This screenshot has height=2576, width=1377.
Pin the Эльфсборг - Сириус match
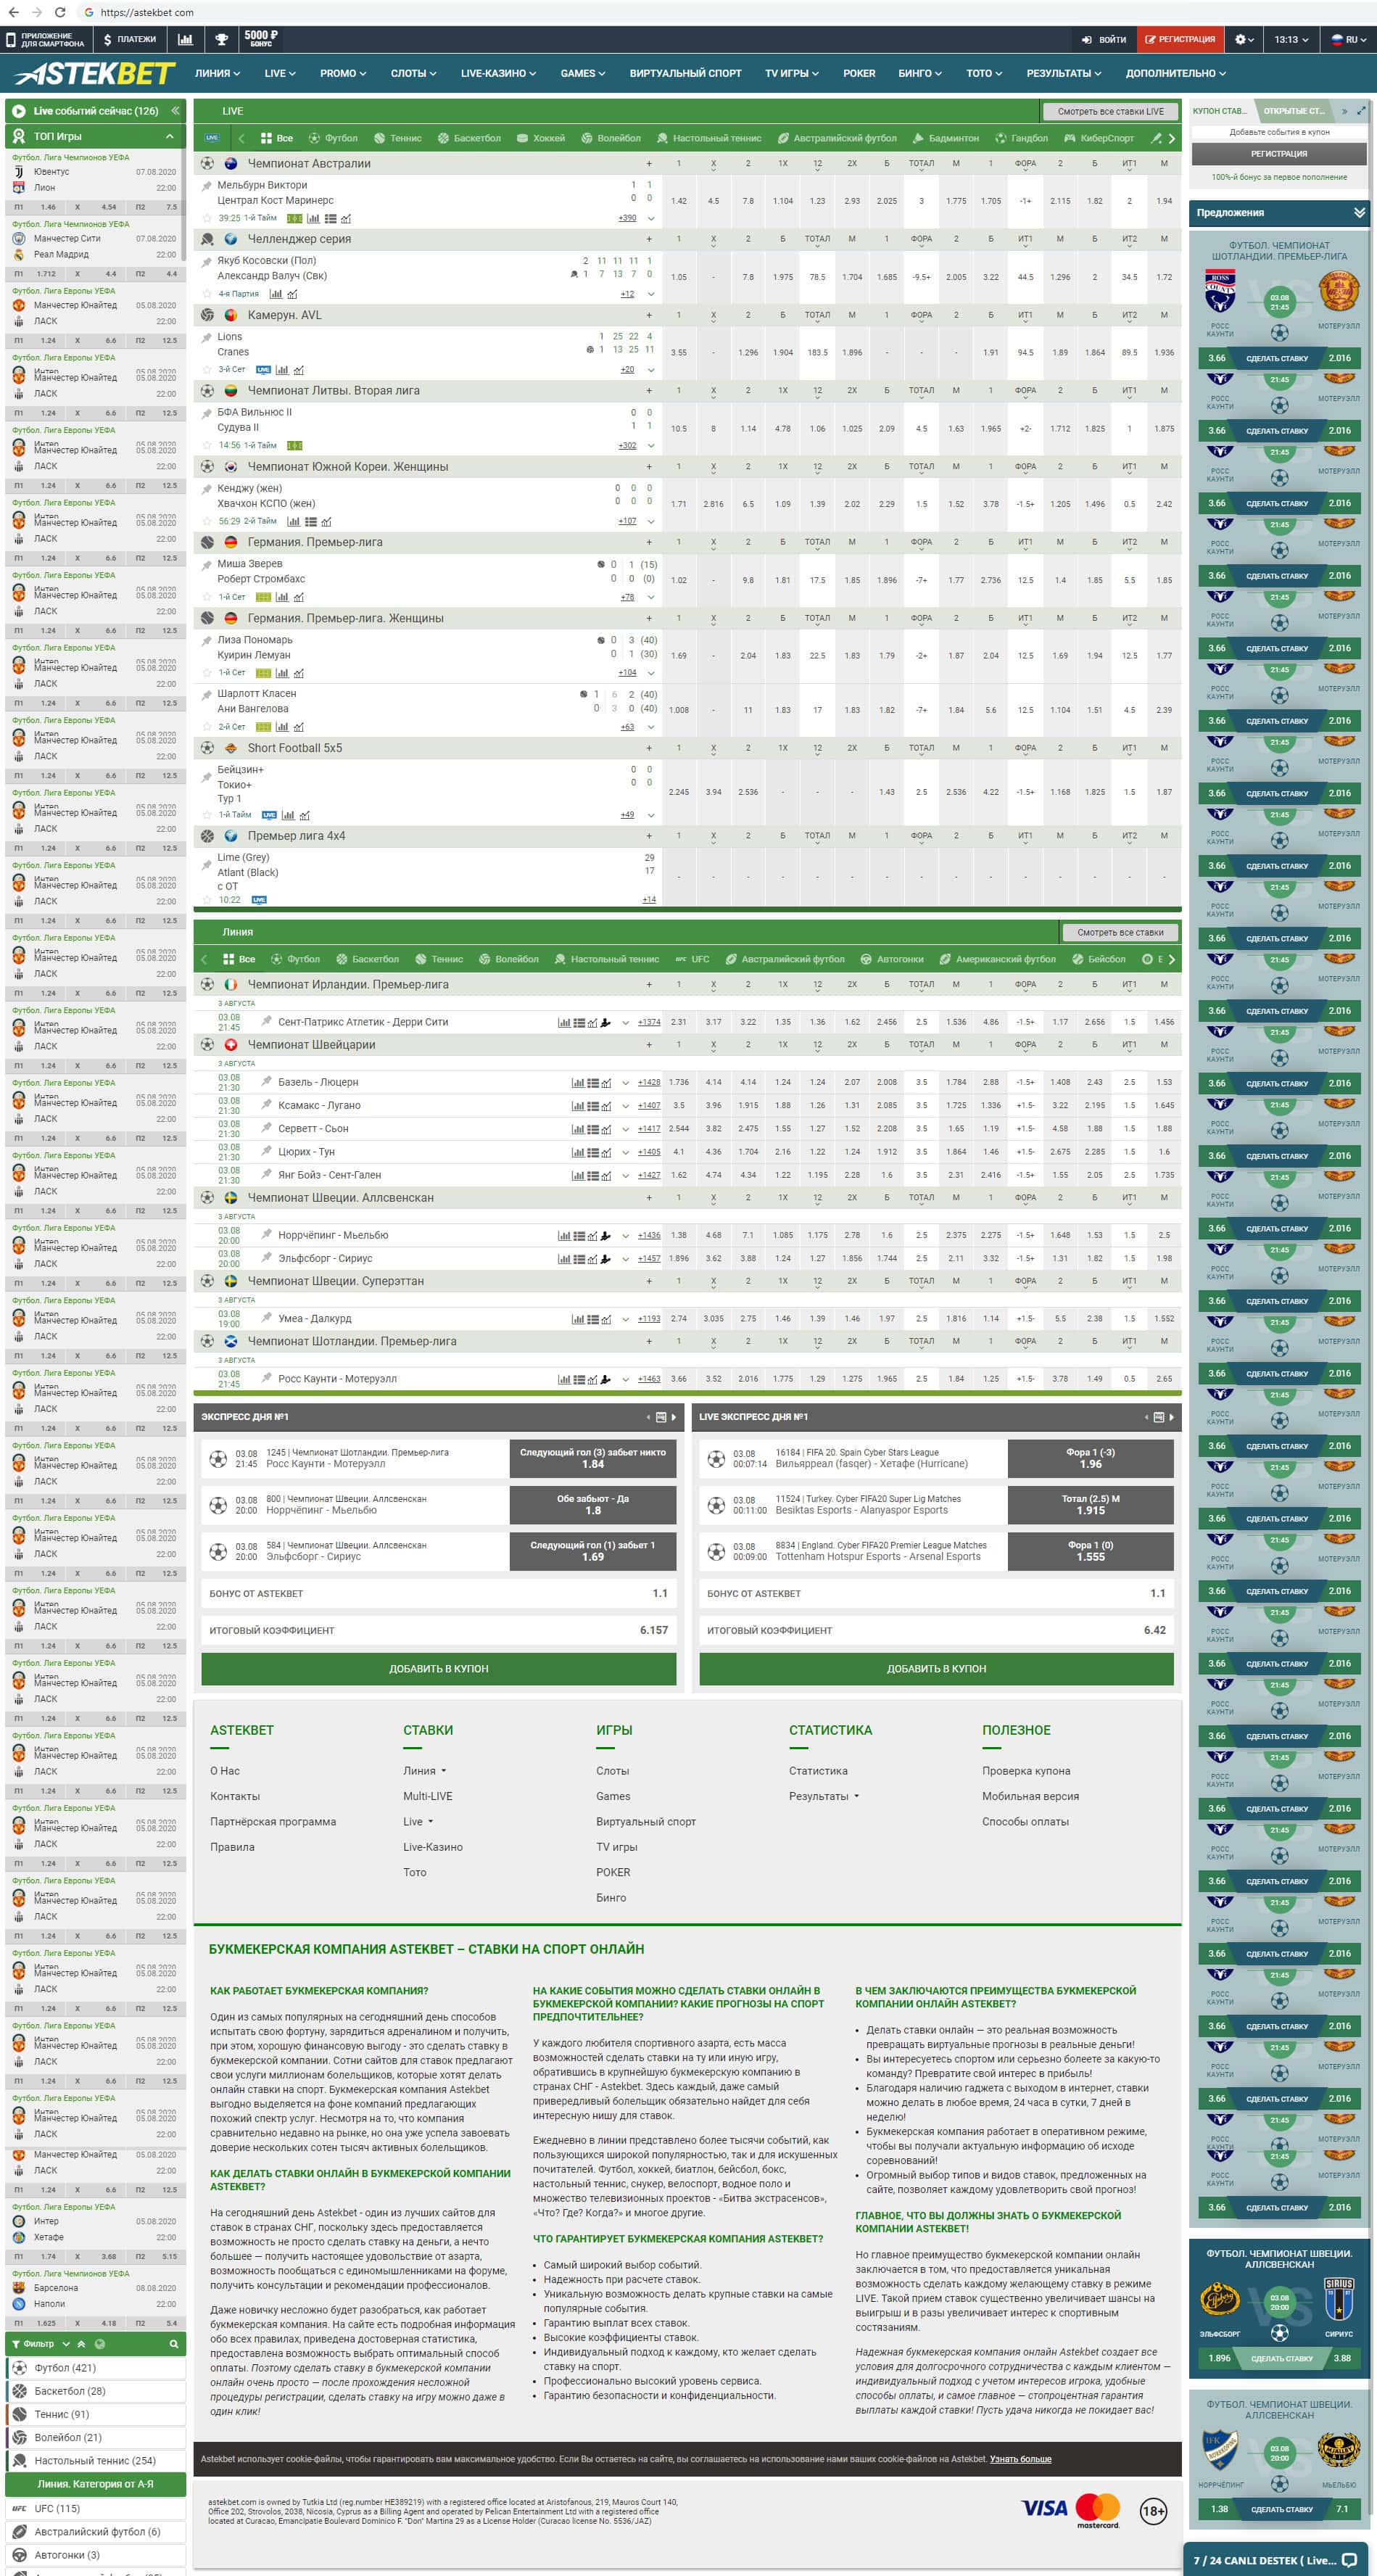point(266,1258)
